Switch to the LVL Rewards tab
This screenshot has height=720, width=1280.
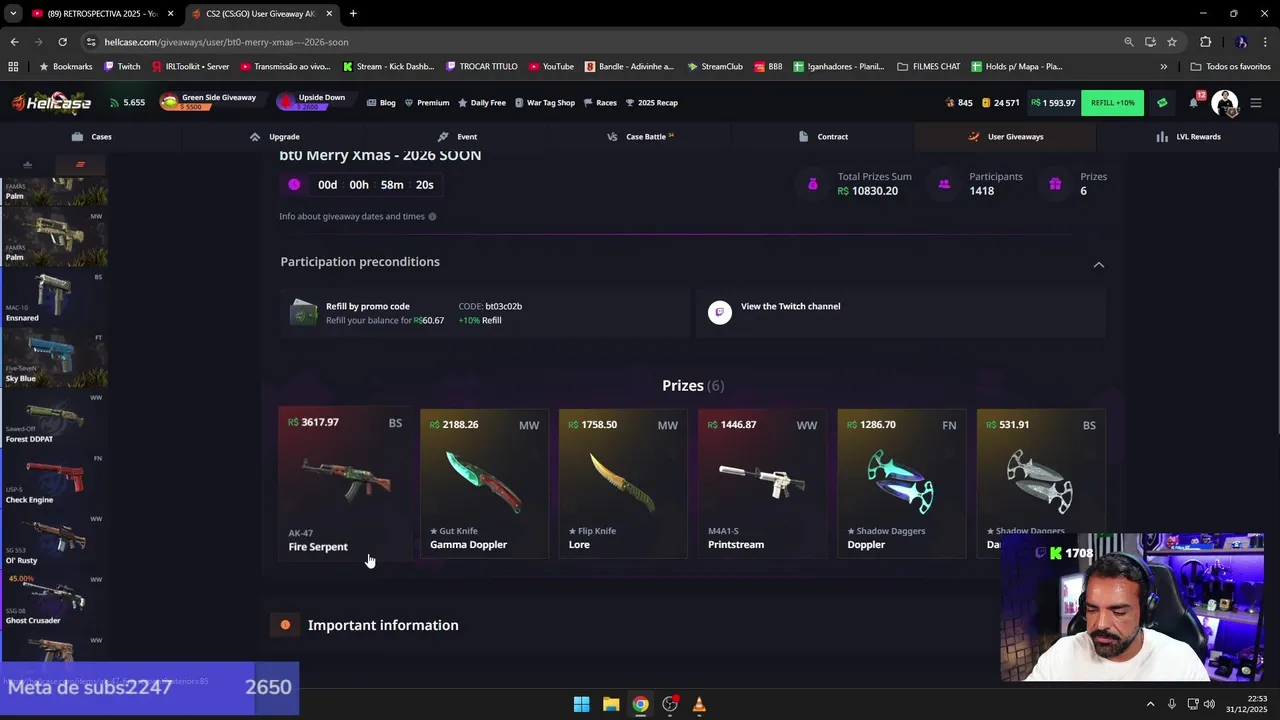[x=1188, y=137]
